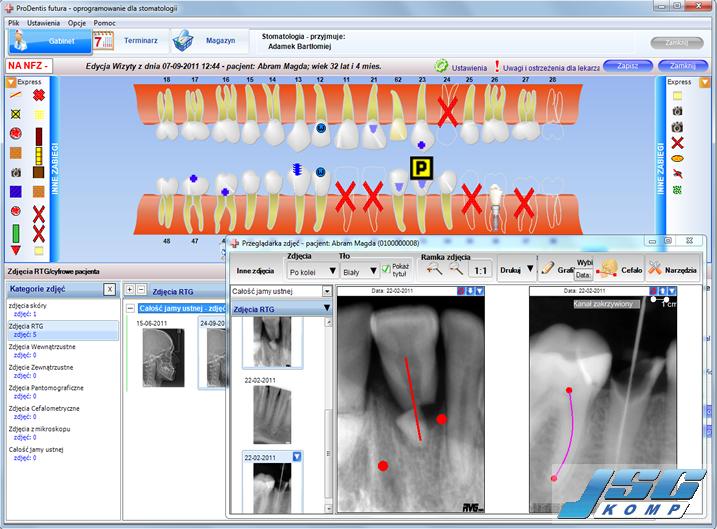Click Inne zdjęcia in viewer toolbar

tap(255, 271)
